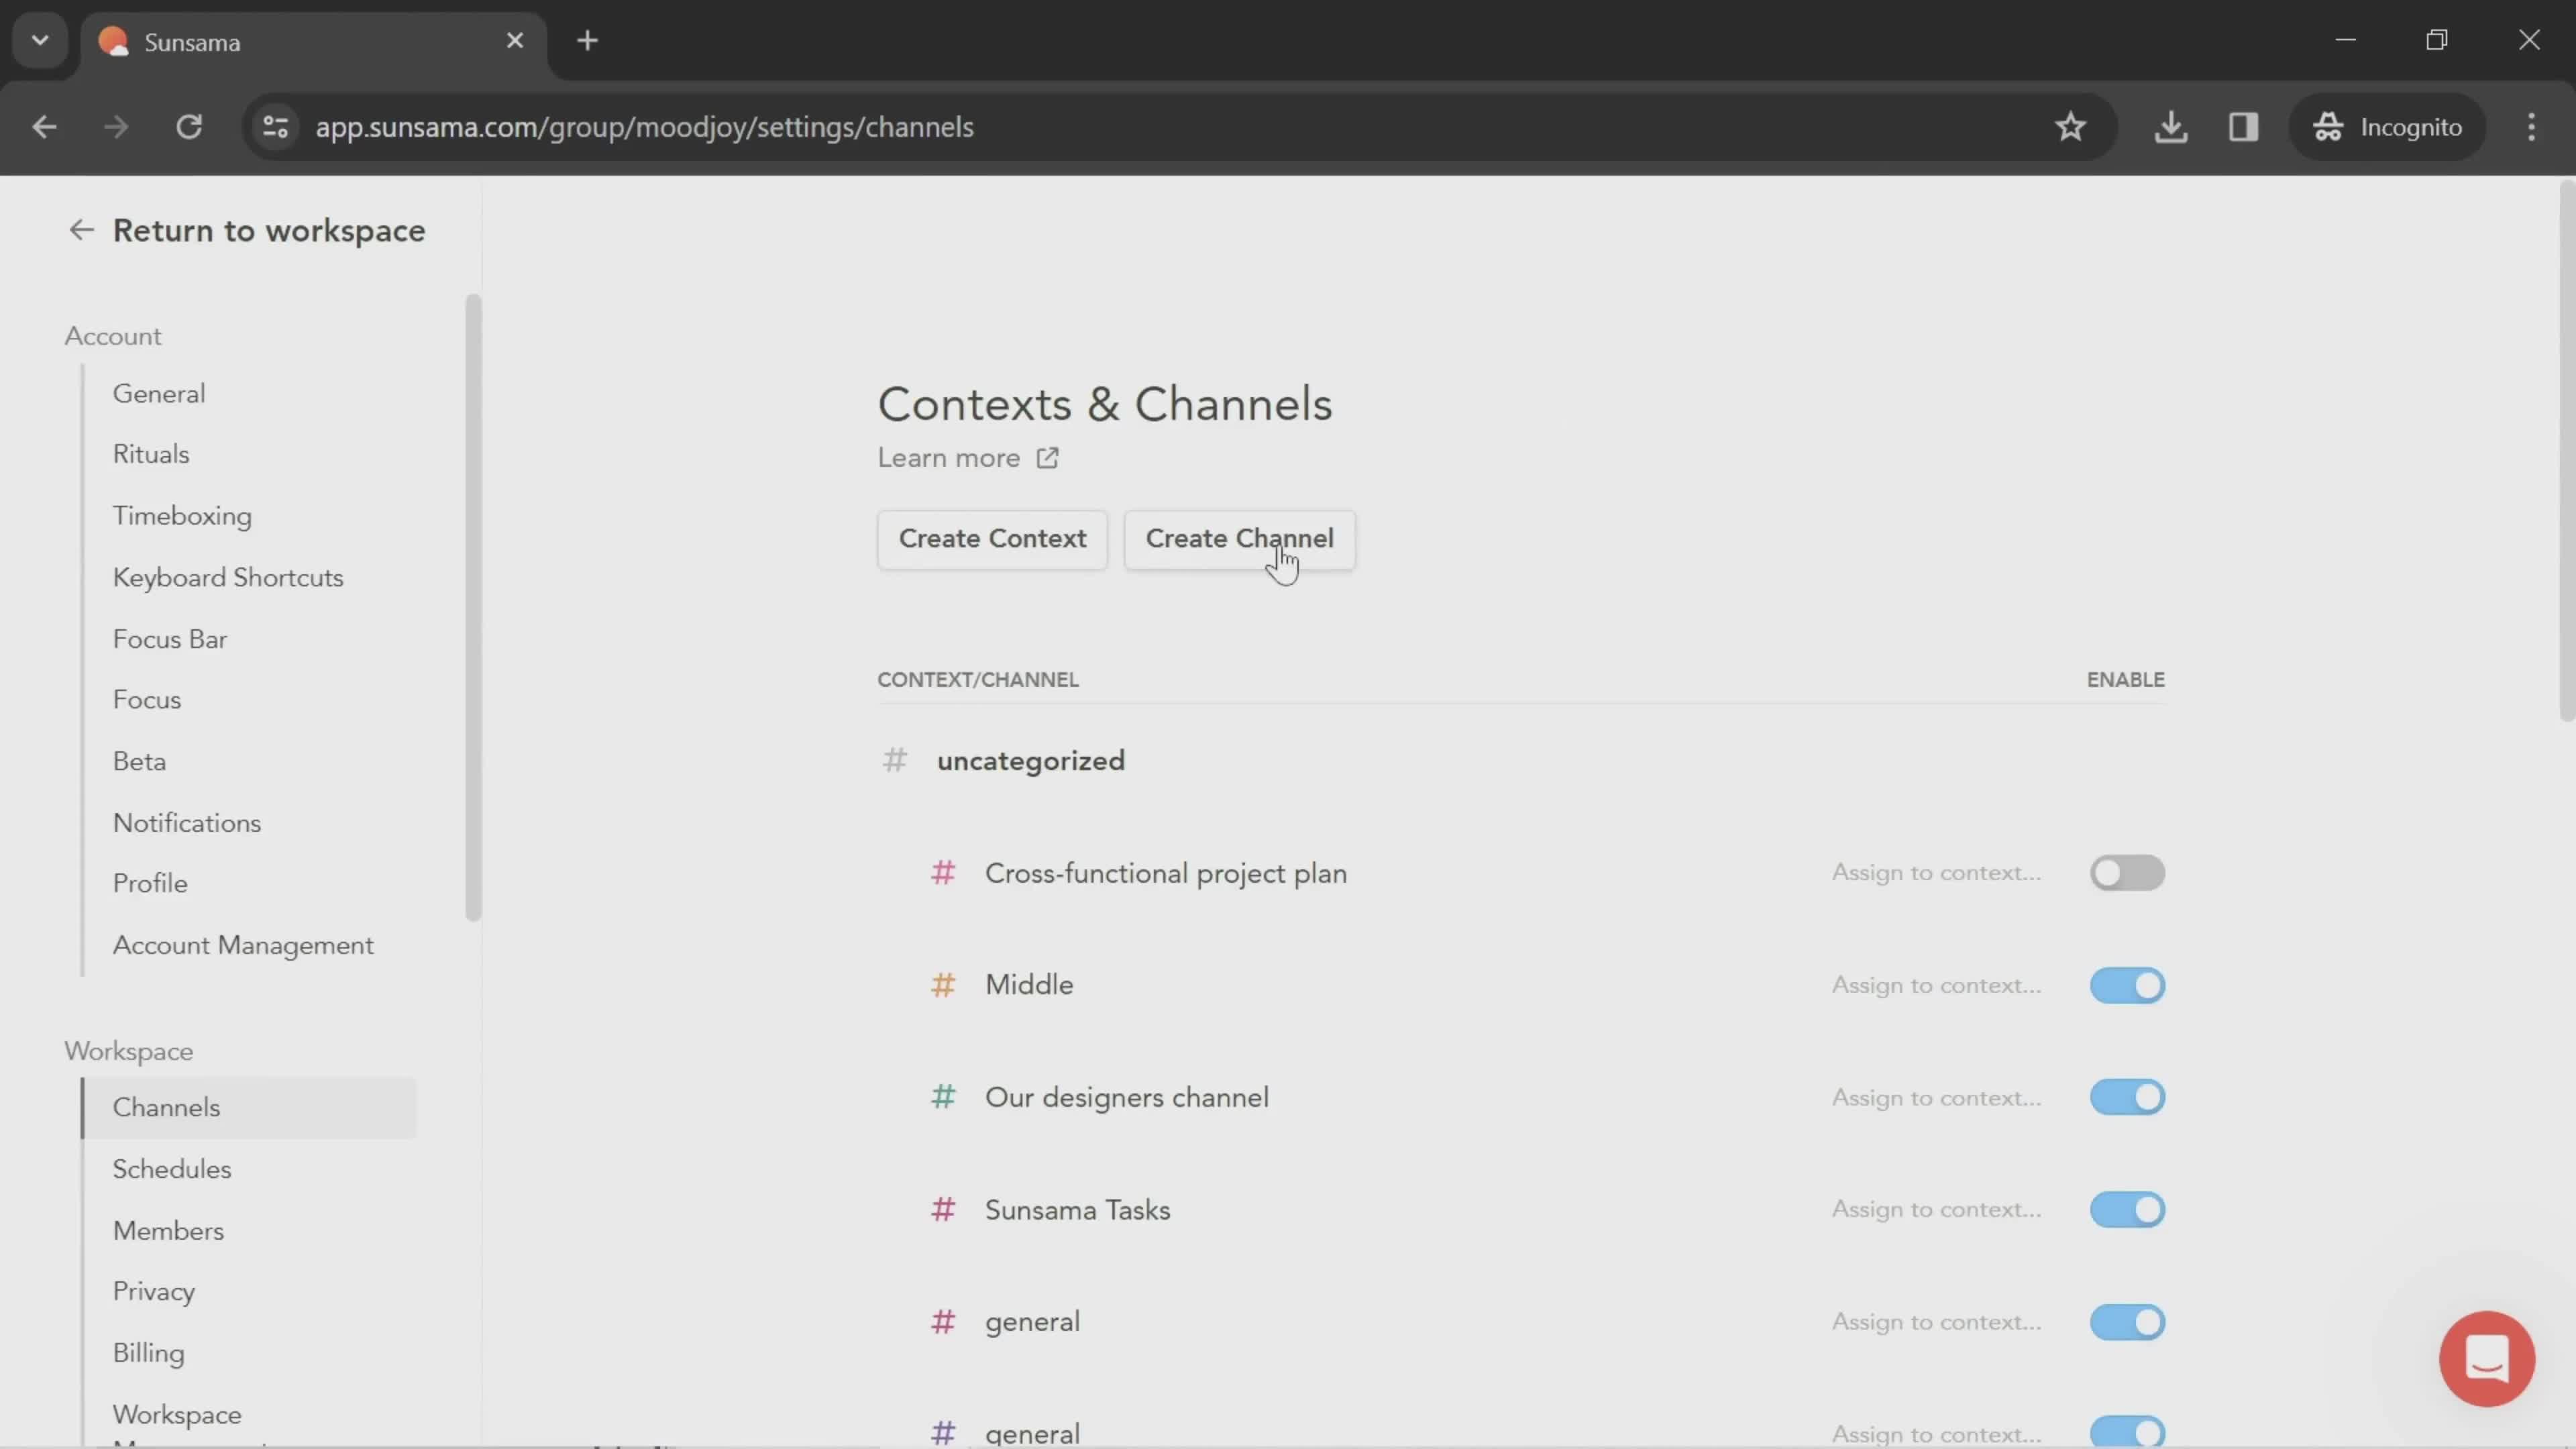
Task: Click the Create Channel button
Action: (x=1239, y=539)
